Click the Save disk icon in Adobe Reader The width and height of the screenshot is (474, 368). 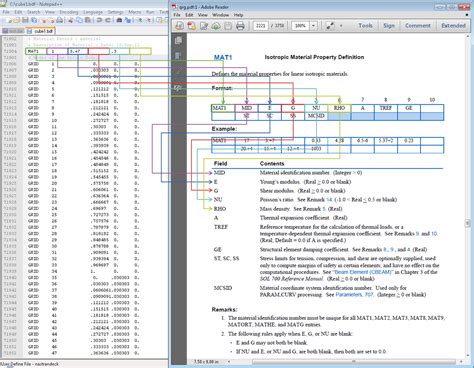coord(228,26)
